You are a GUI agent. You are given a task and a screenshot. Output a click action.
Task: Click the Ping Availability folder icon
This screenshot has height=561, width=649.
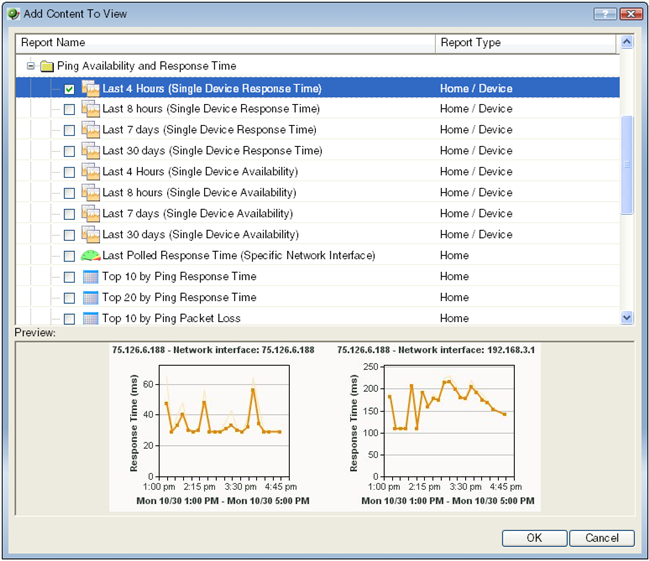coord(46,67)
